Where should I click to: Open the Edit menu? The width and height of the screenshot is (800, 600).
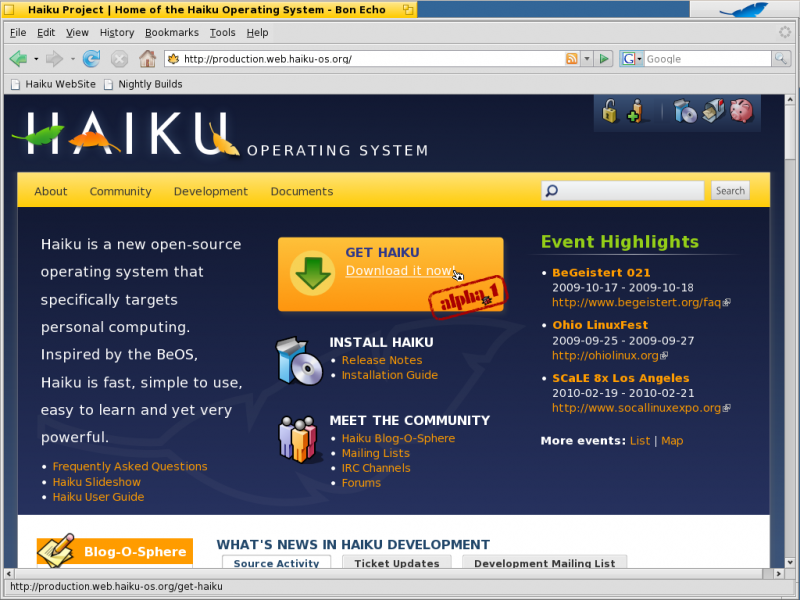46,33
